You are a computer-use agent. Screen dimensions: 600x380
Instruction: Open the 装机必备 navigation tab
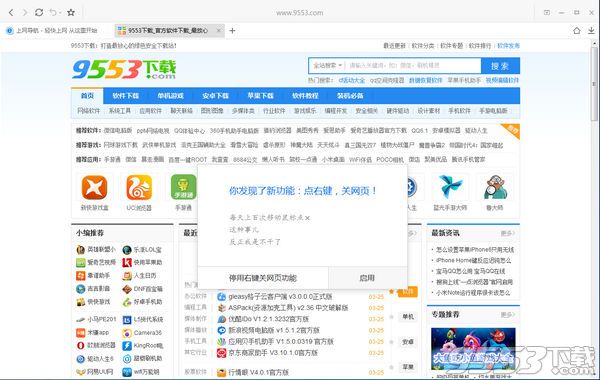(350, 96)
